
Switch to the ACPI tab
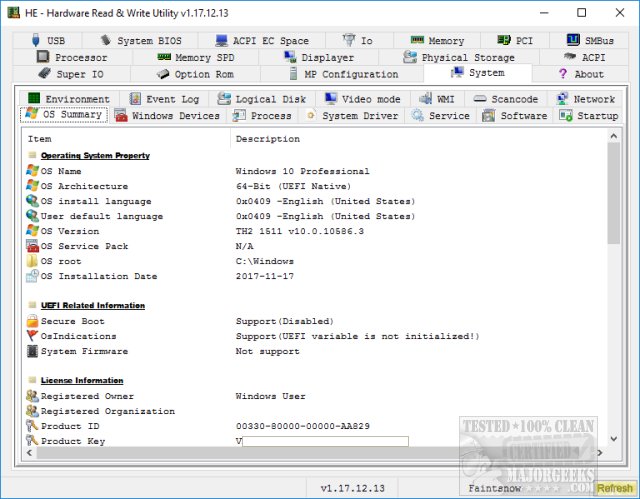(x=584, y=57)
